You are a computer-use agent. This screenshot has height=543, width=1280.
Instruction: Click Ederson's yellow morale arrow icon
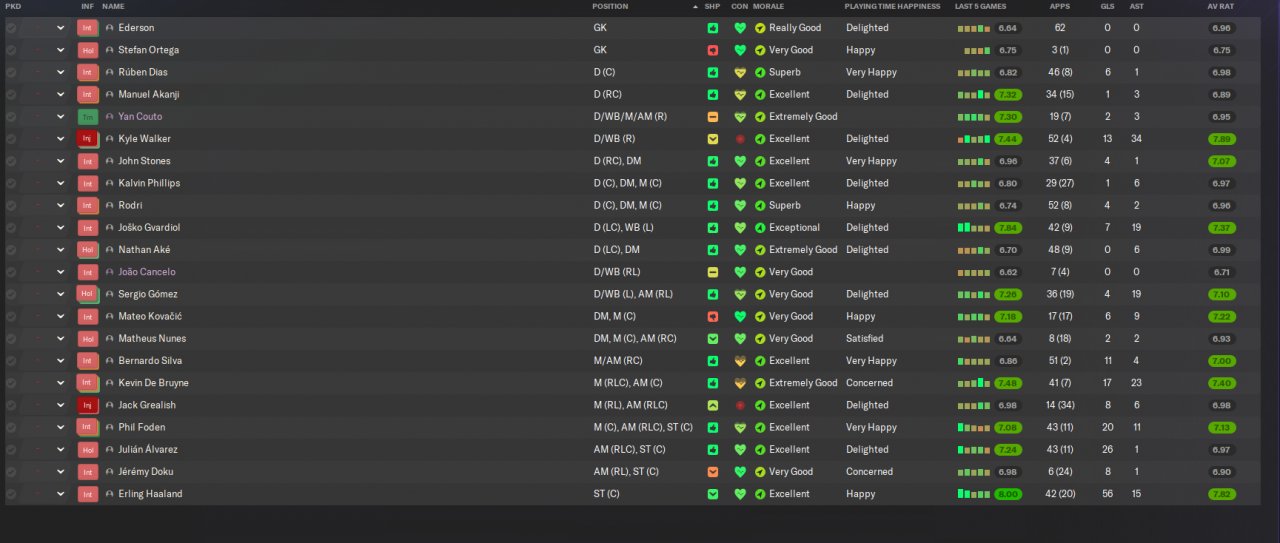pyautogui.click(x=760, y=28)
